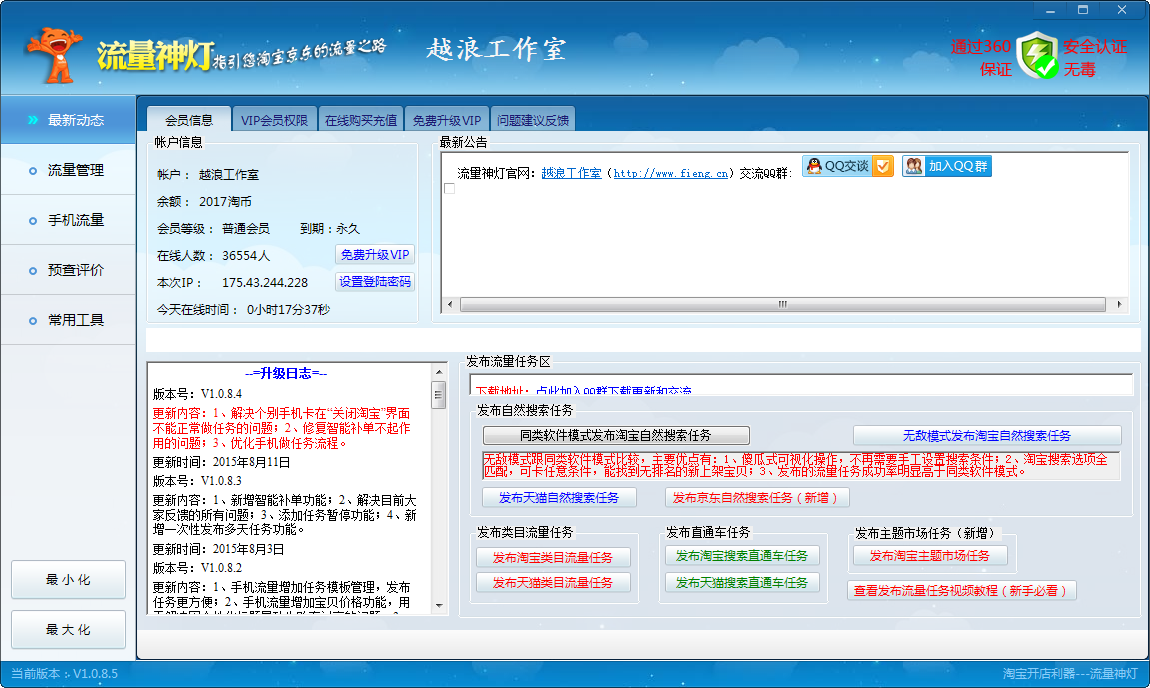Image resolution: width=1150 pixels, height=688 pixels.
Task: Click the orange mascot logo icon
Action: pos(54,54)
